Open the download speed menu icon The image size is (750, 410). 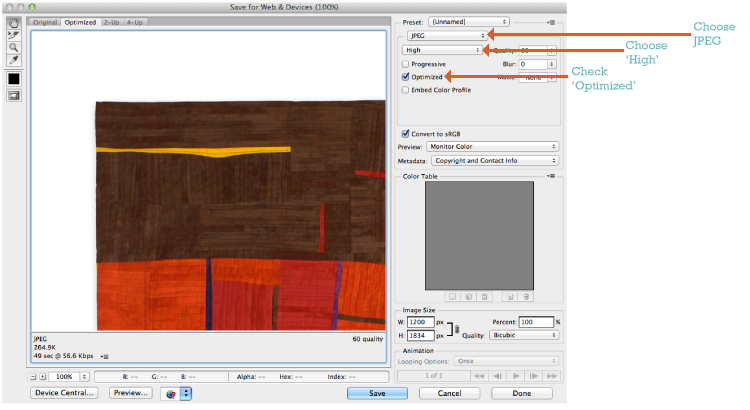[105, 356]
